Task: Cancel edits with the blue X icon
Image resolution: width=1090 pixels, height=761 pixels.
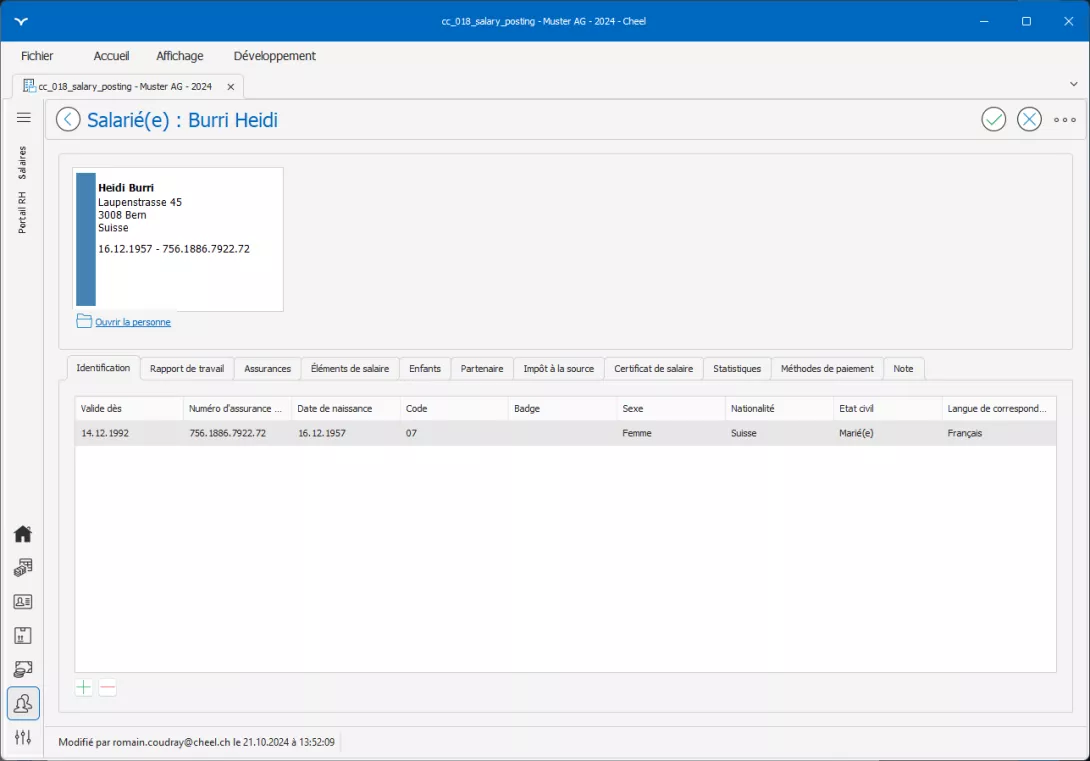Action: coord(1029,120)
